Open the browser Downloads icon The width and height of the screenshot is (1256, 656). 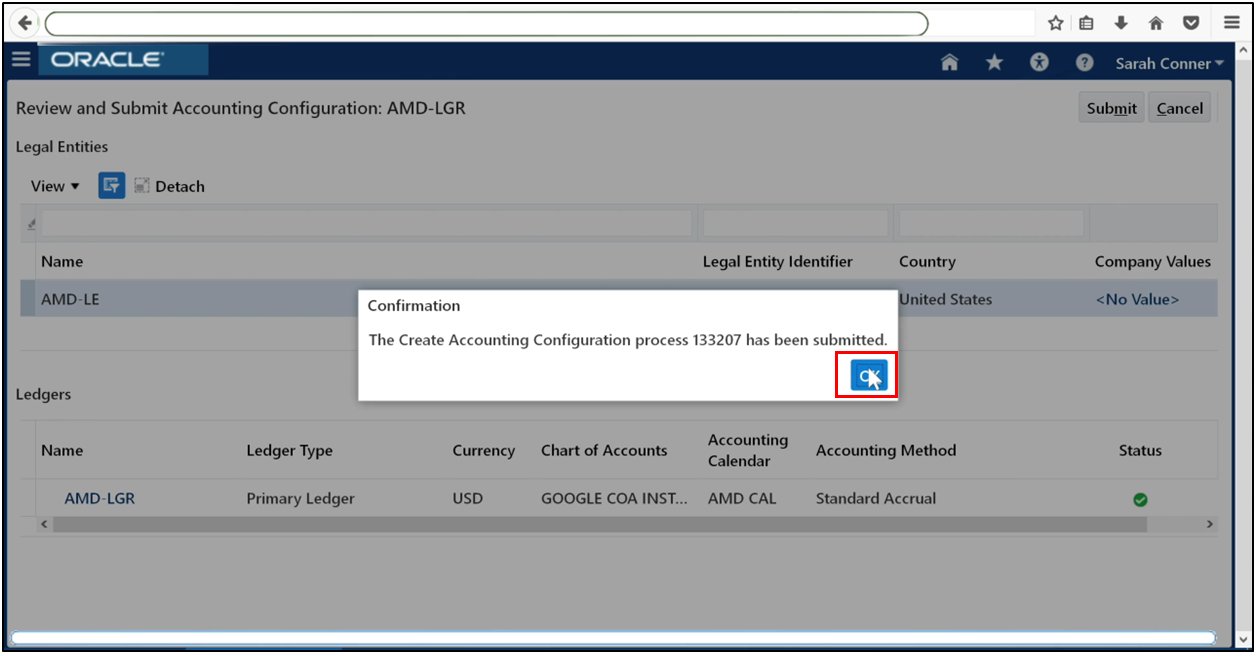1122,21
